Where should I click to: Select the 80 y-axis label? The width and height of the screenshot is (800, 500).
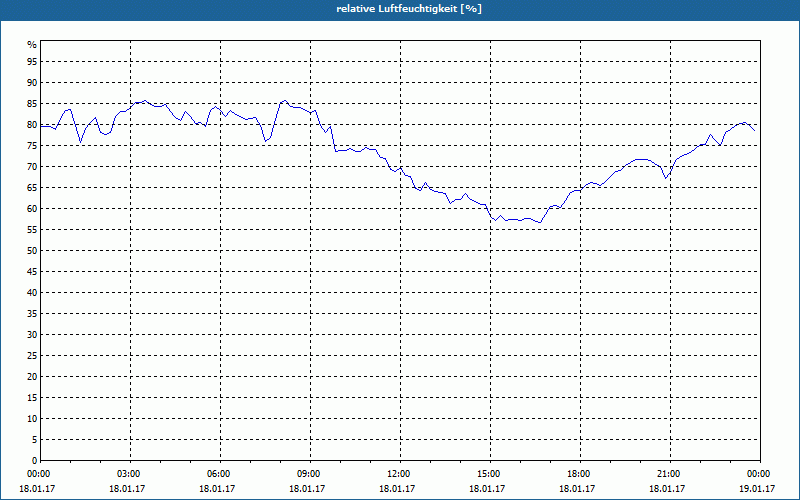point(32,124)
